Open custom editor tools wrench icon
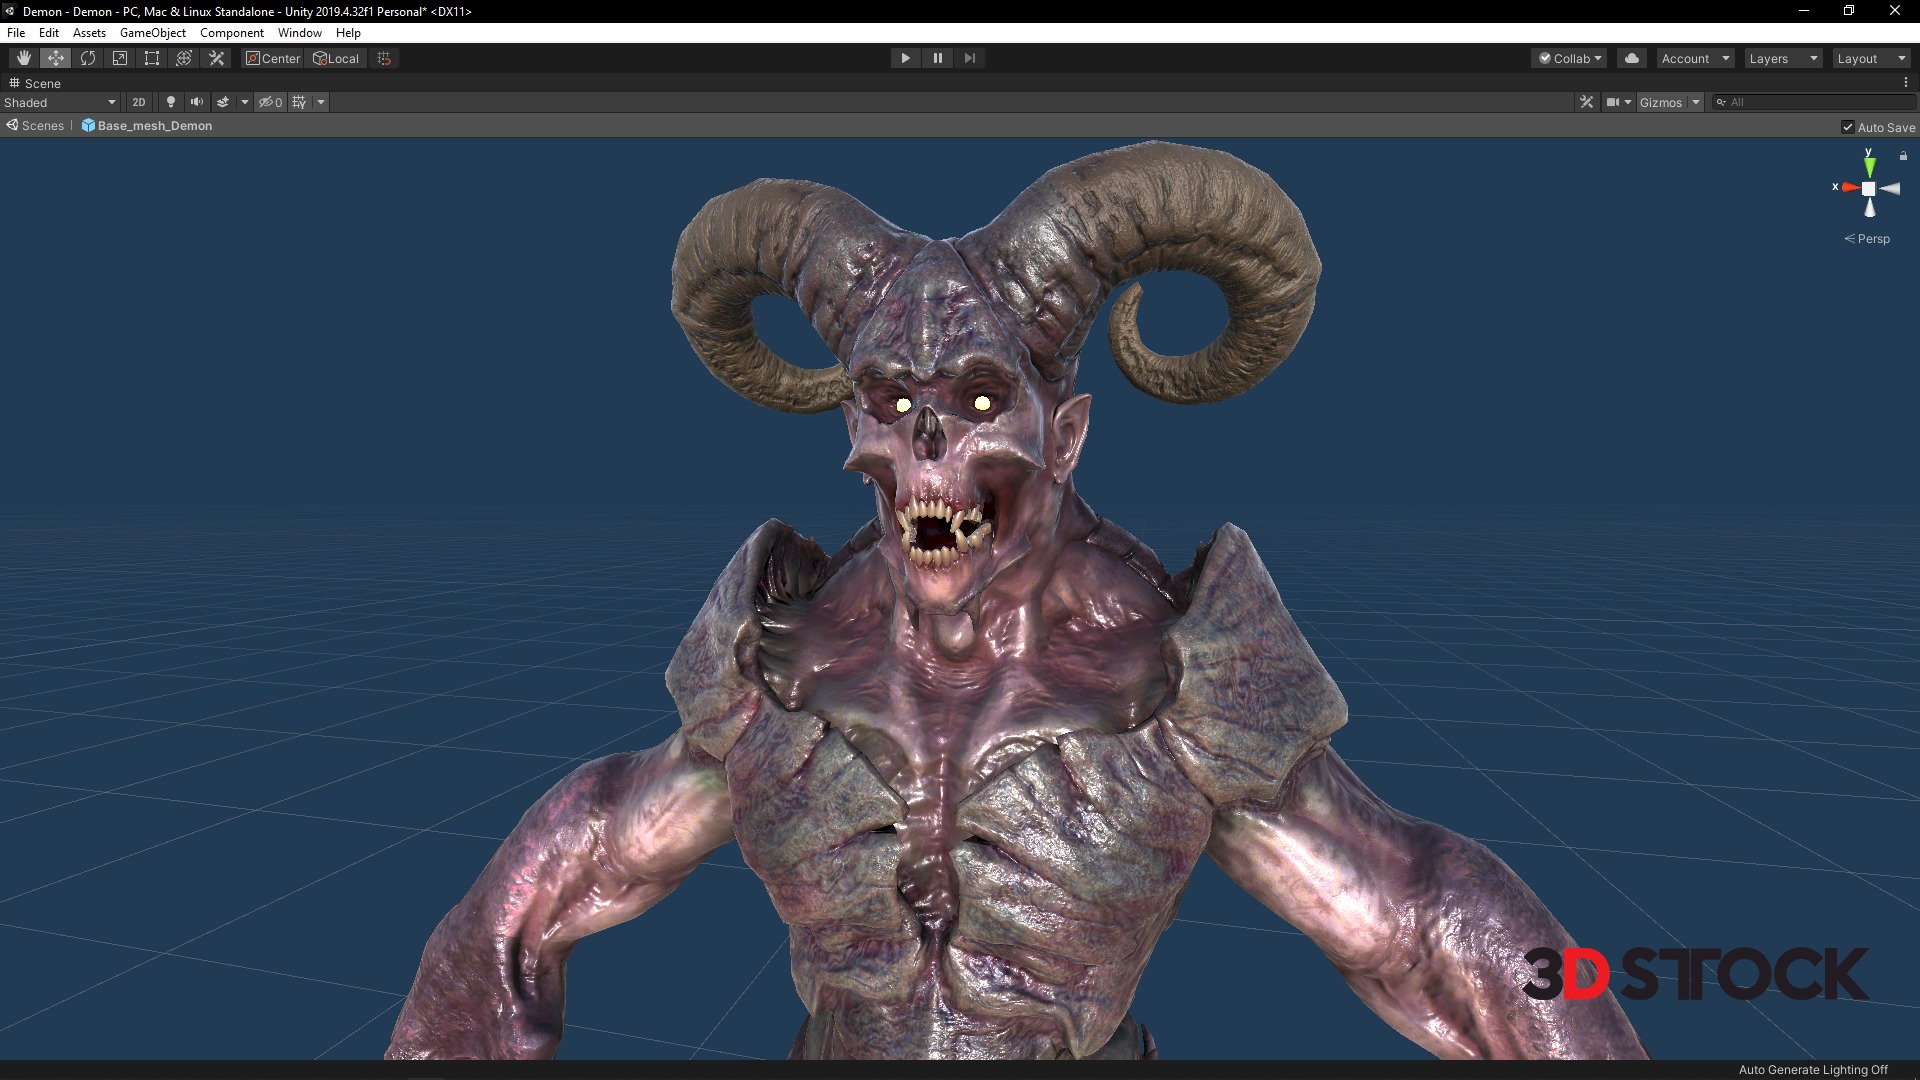 click(216, 58)
